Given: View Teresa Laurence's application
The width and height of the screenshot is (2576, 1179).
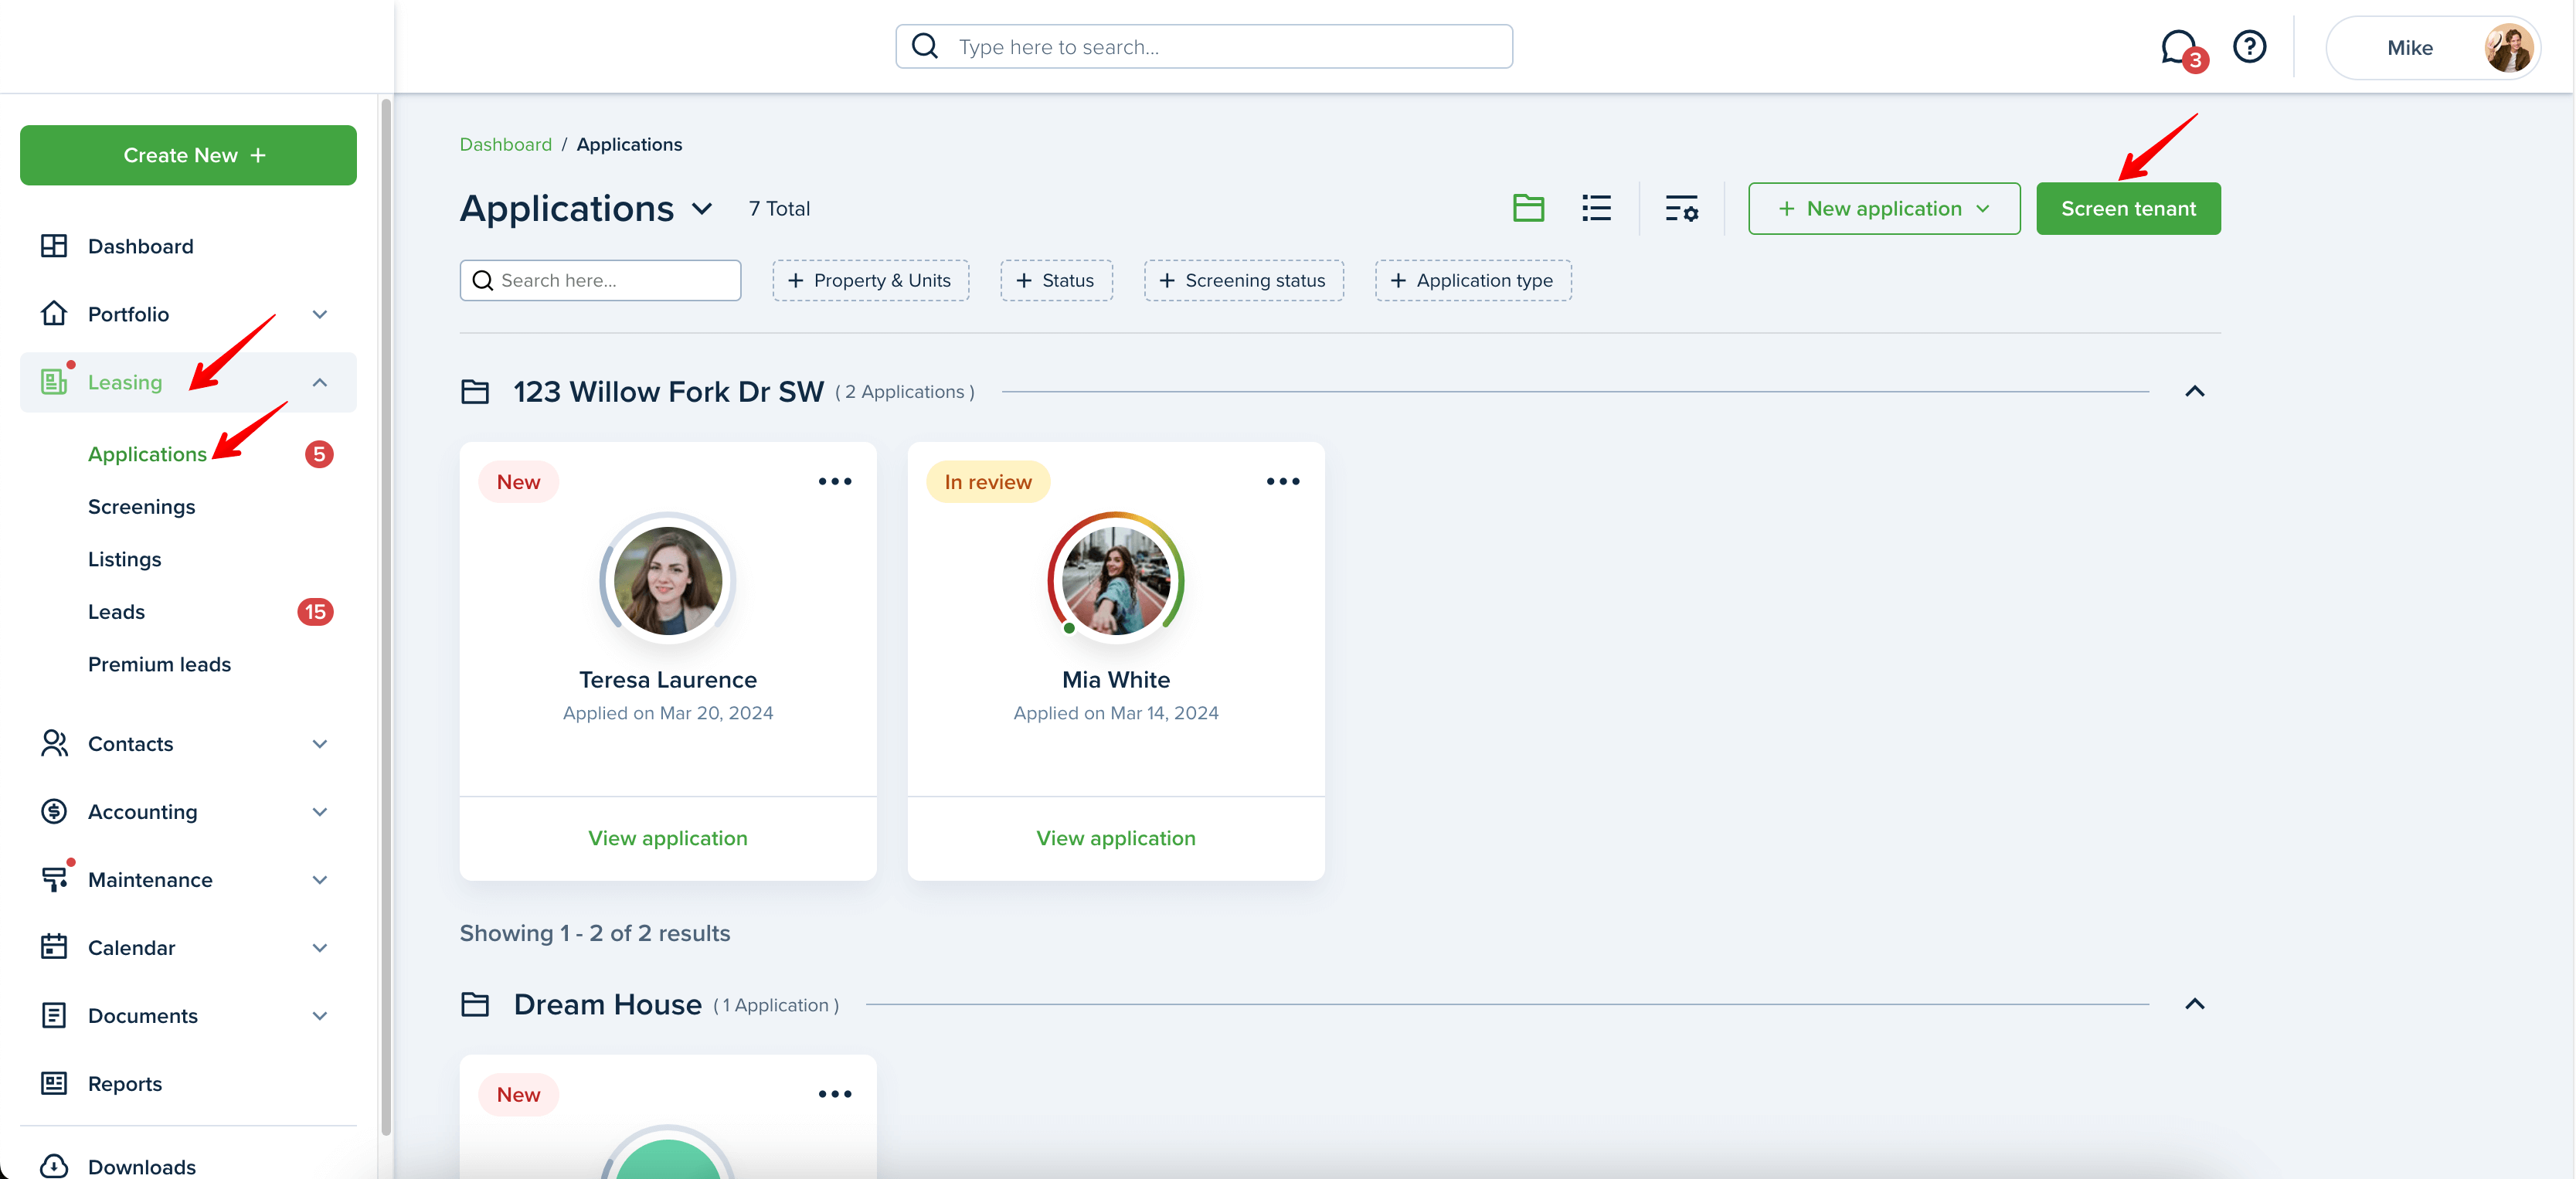Looking at the screenshot, I should point(667,838).
